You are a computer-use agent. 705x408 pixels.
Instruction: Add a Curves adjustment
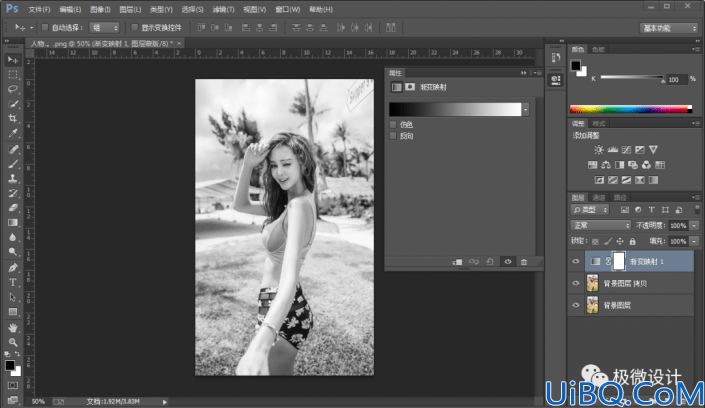click(x=626, y=150)
